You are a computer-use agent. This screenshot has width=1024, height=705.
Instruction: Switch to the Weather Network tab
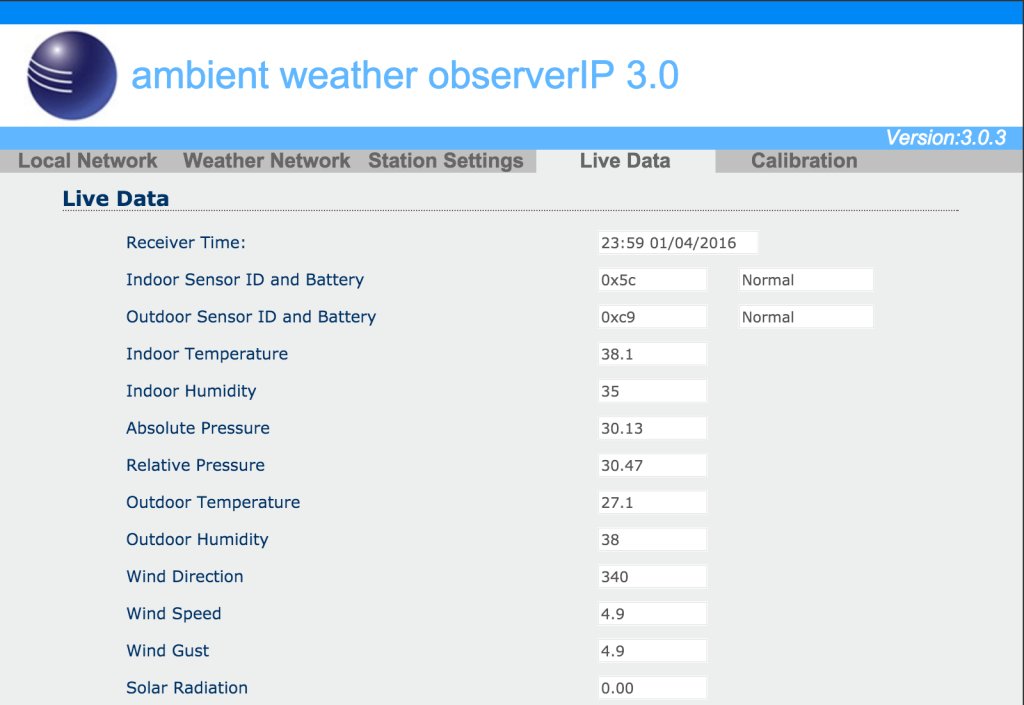[266, 161]
